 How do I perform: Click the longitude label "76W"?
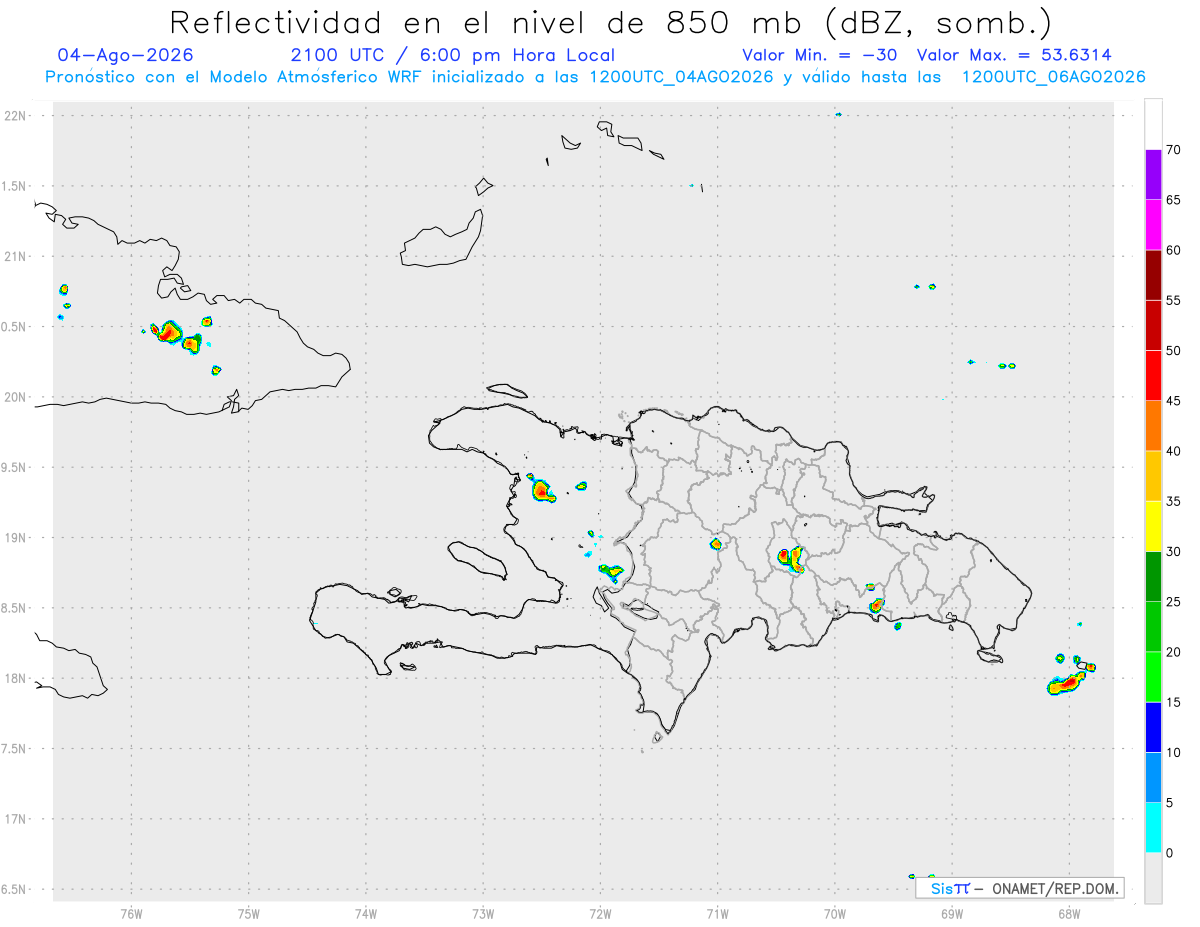[131, 913]
